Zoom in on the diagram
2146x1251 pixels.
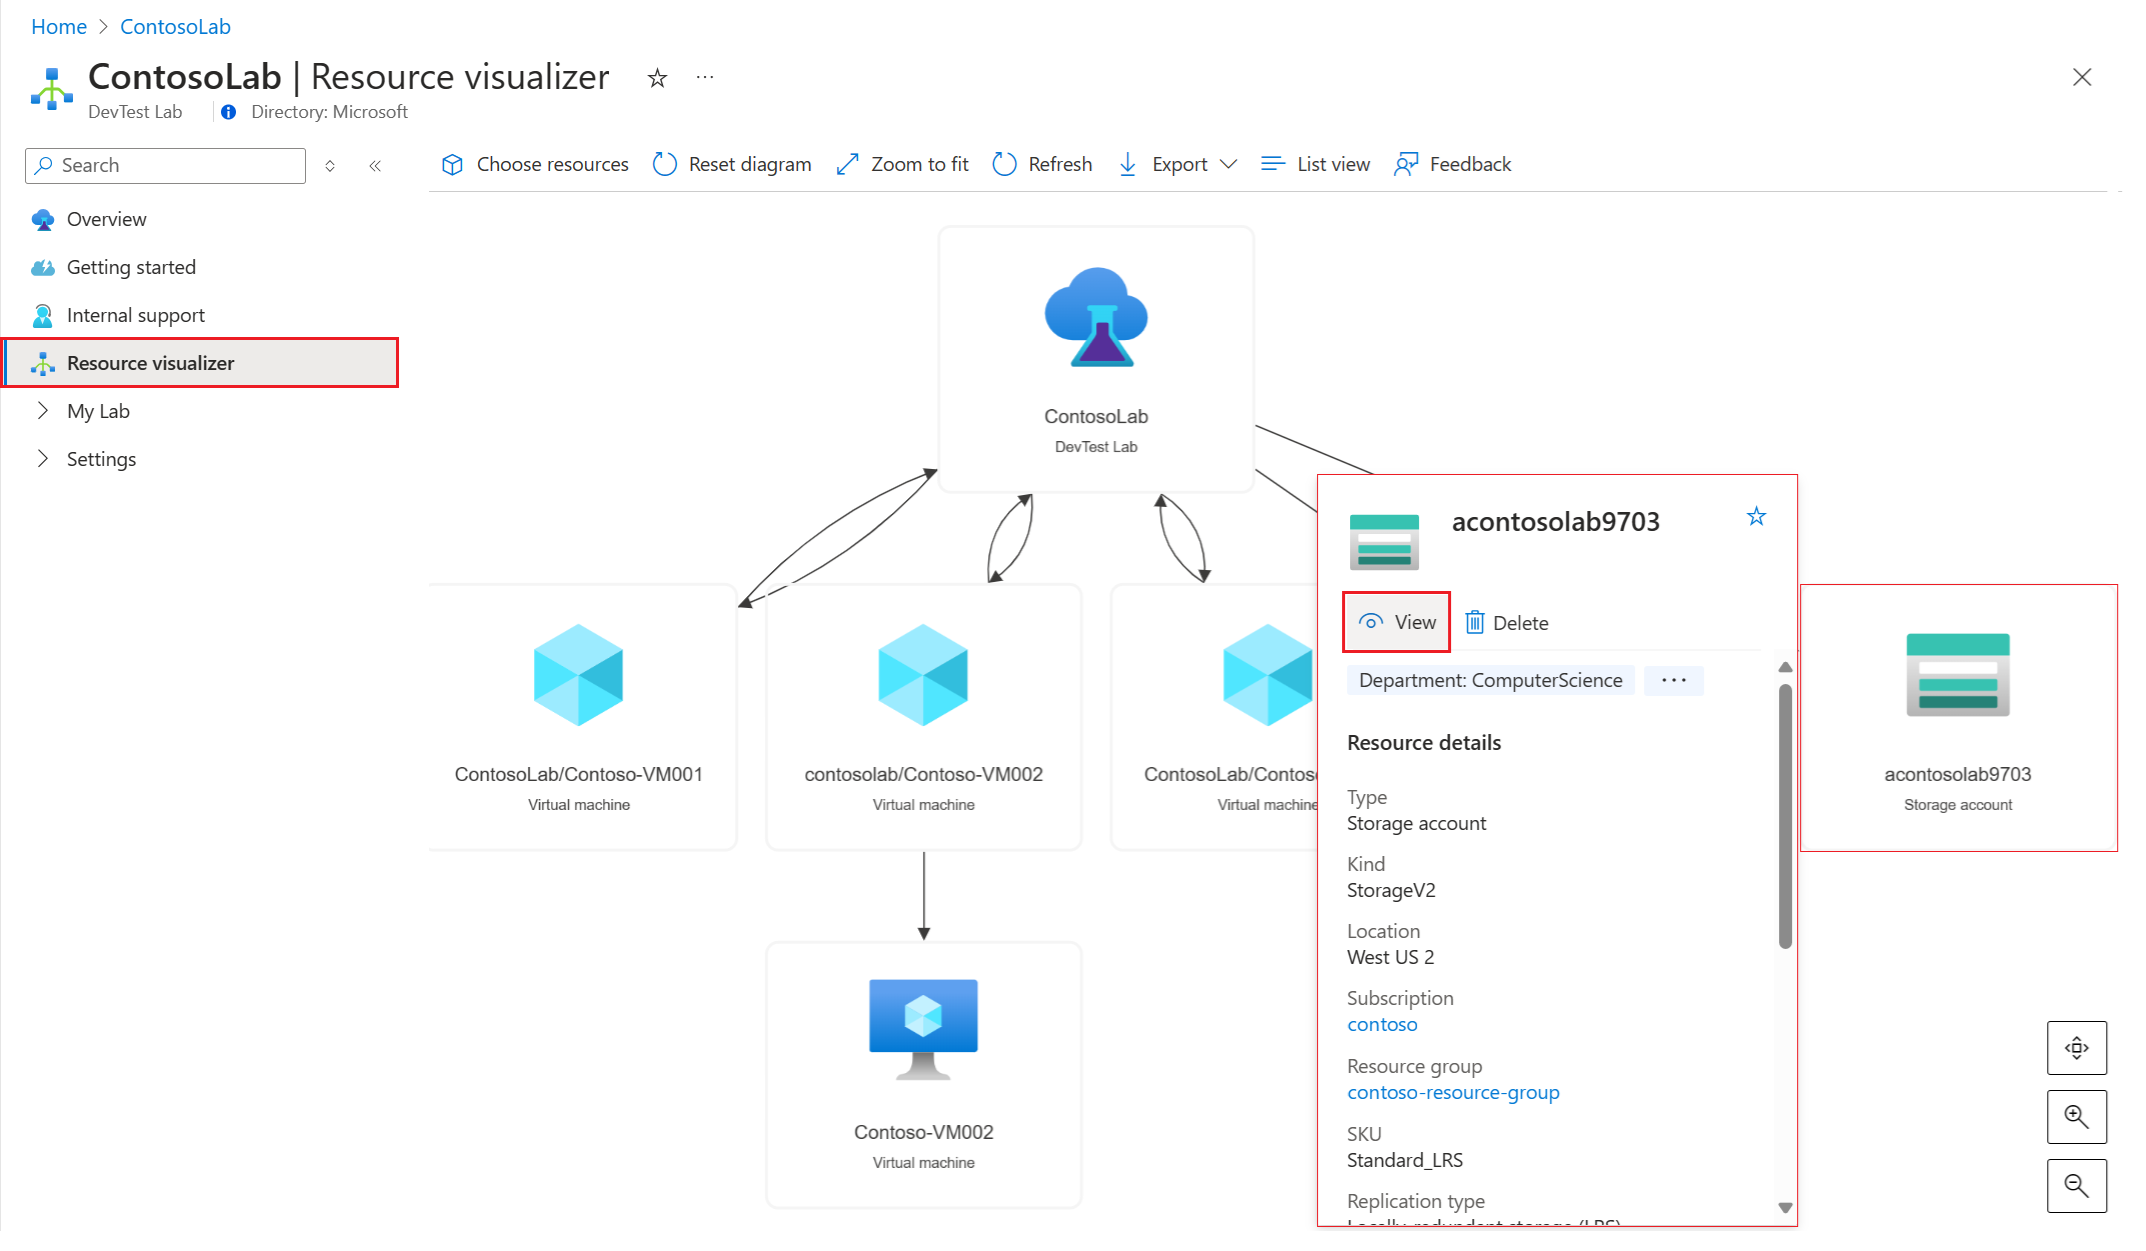2077,1117
